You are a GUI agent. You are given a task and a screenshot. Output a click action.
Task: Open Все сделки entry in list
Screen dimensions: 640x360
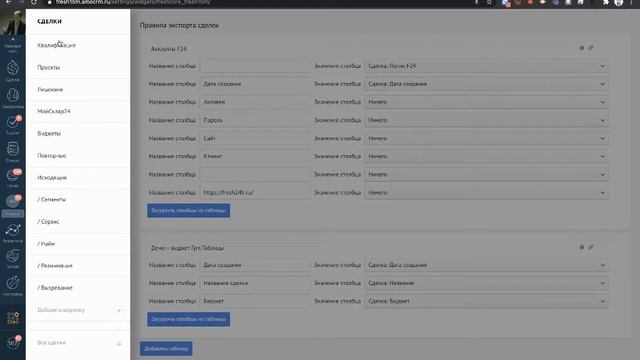(51, 343)
